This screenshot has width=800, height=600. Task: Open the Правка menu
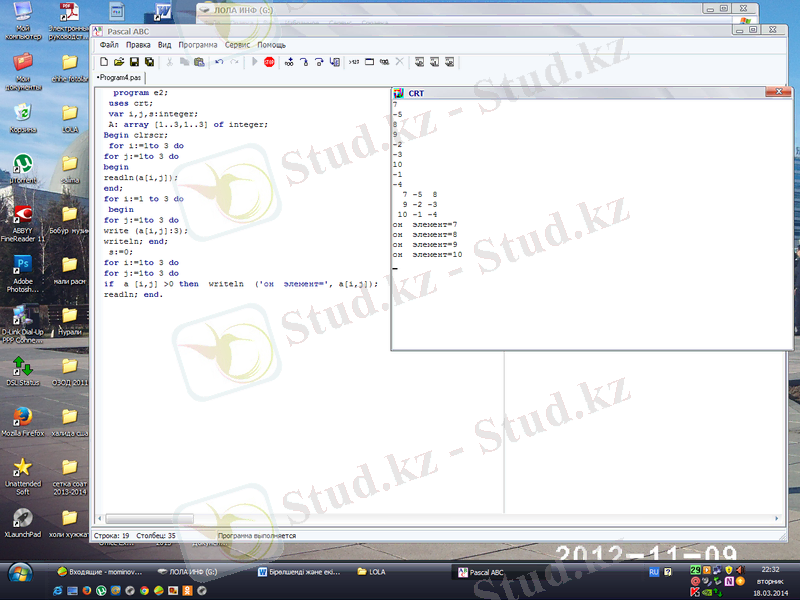(x=138, y=45)
